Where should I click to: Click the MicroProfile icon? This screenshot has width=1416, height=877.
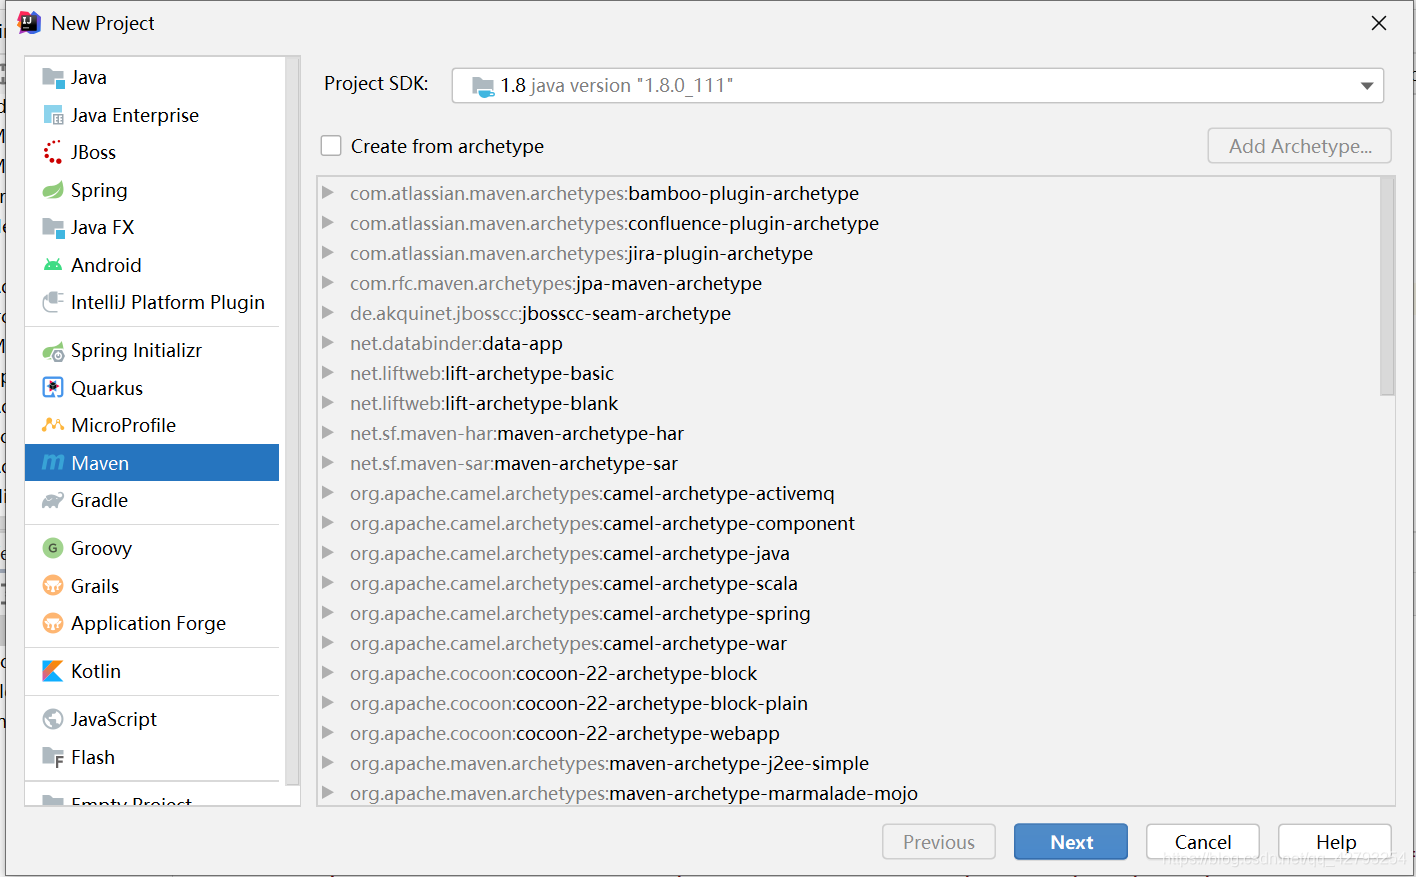point(53,425)
